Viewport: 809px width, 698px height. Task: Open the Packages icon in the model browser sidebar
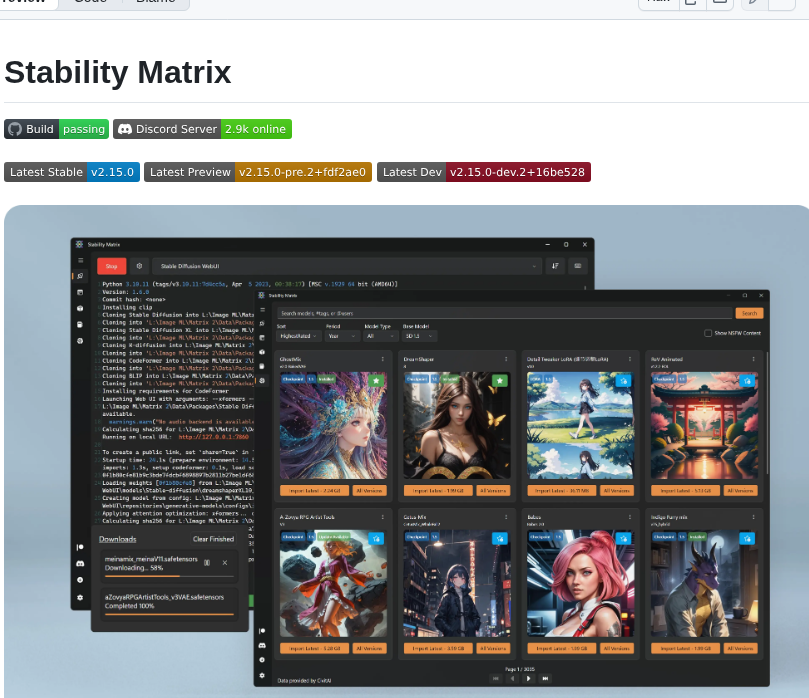(x=262, y=338)
